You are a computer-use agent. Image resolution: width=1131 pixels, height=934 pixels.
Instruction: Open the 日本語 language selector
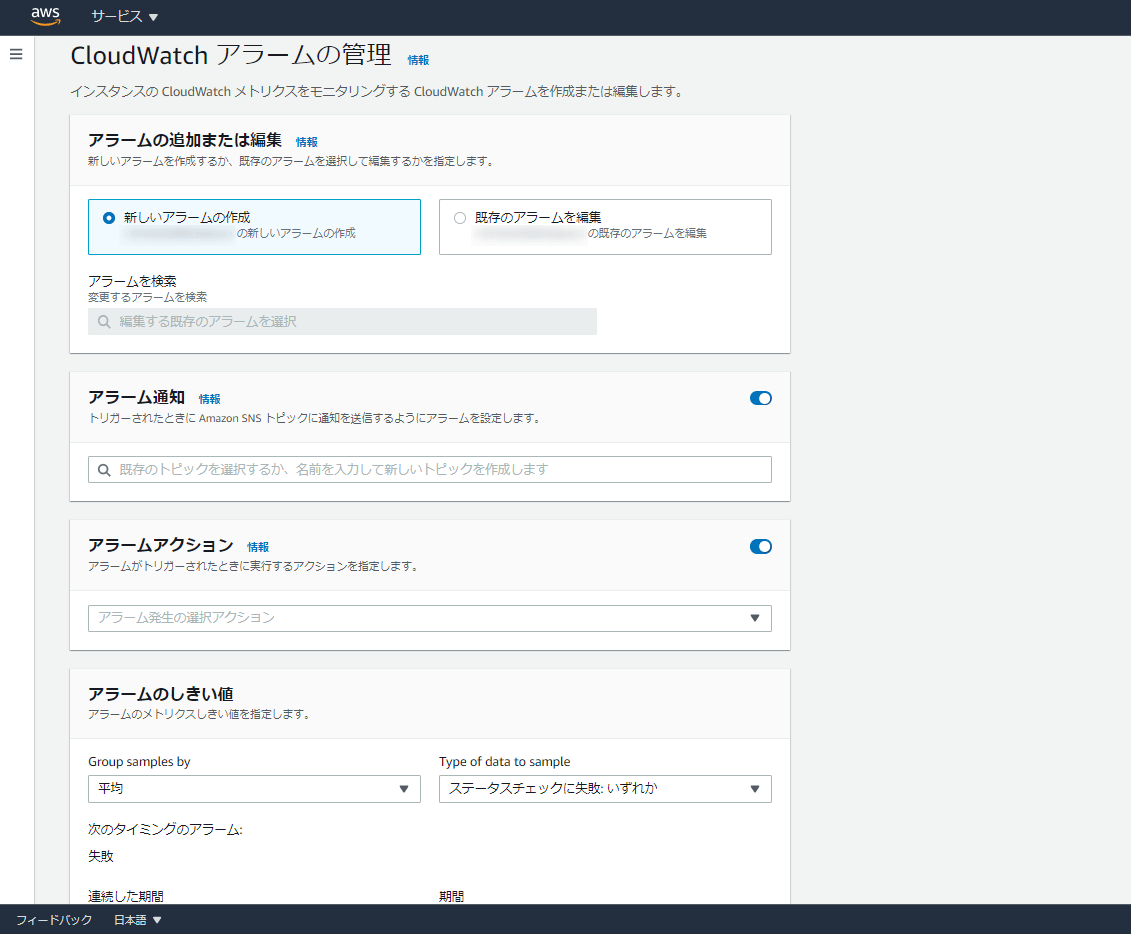tap(137, 920)
